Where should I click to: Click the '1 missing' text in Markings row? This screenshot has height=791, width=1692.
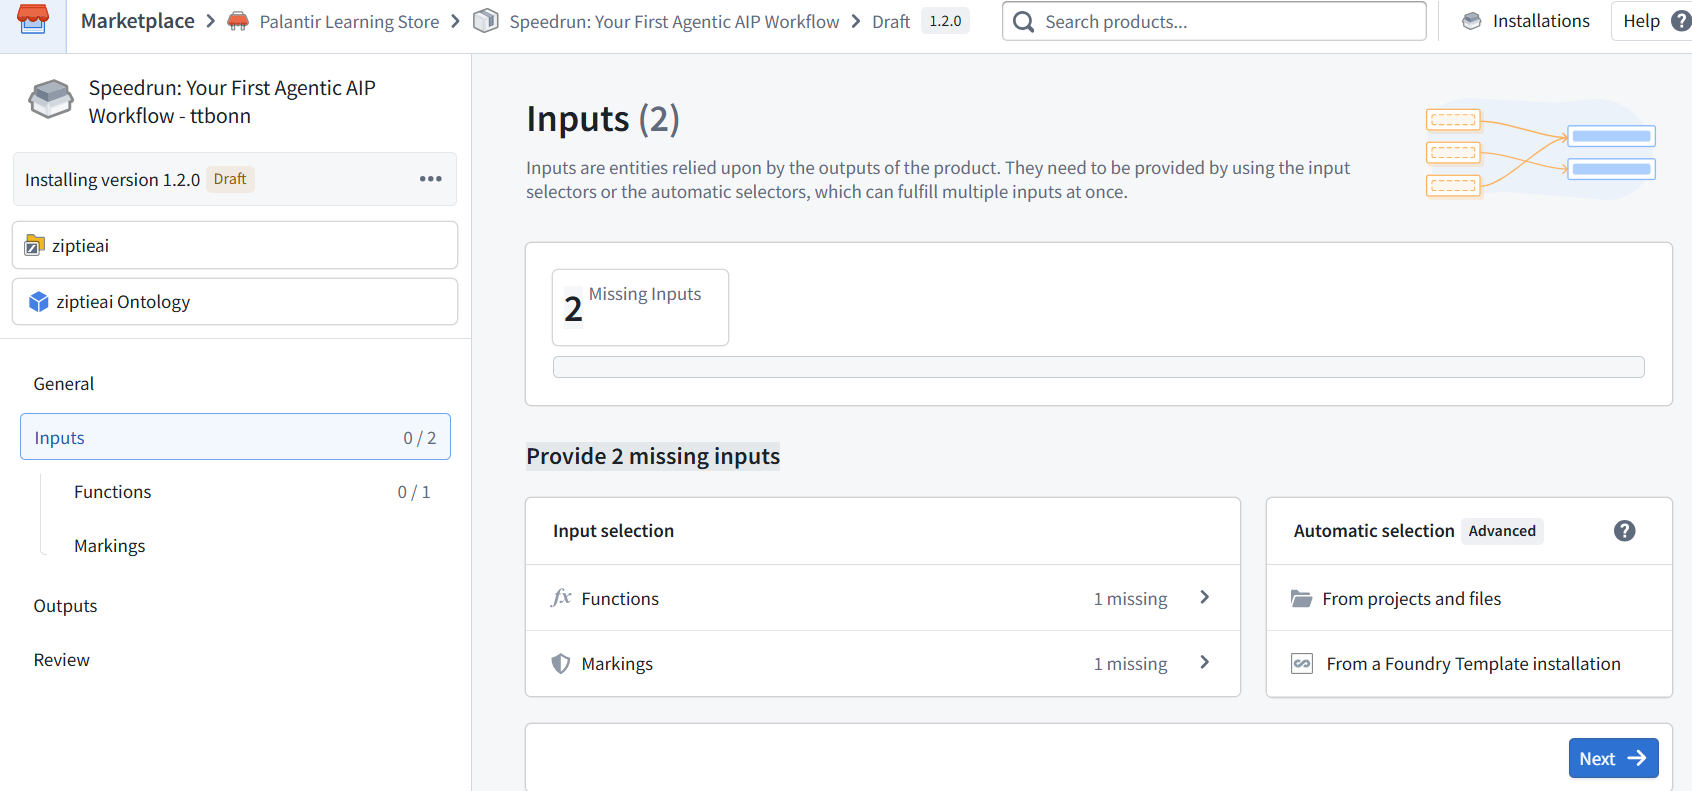pyautogui.click(x=1130, y=663)
